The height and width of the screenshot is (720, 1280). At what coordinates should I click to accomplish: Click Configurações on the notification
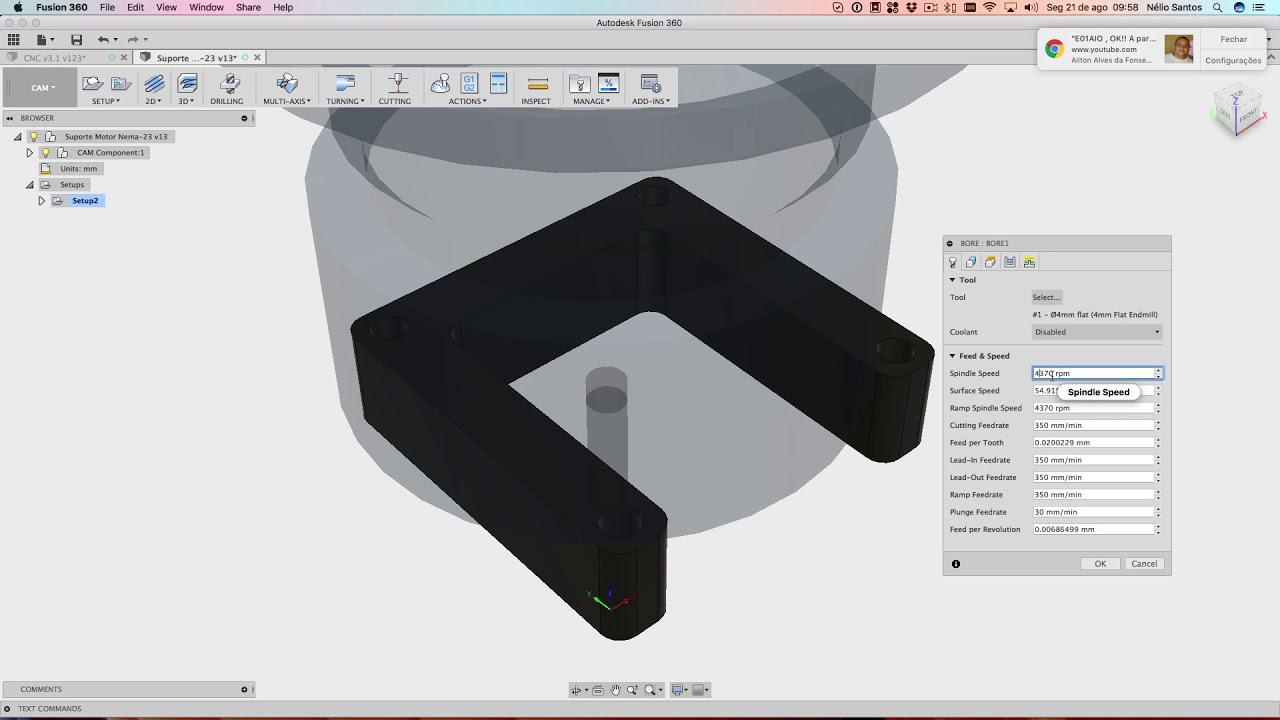[x=1233, y=61]
